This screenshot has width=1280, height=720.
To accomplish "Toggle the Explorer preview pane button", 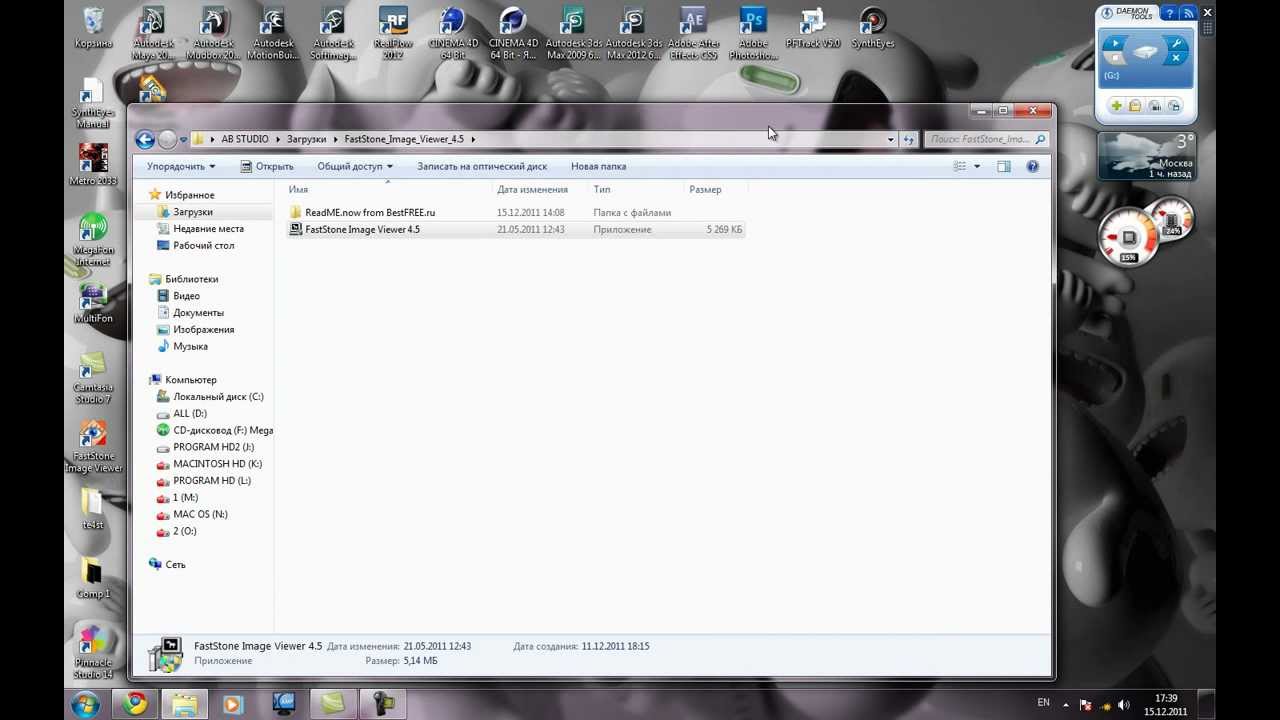I will point(1004,166).
